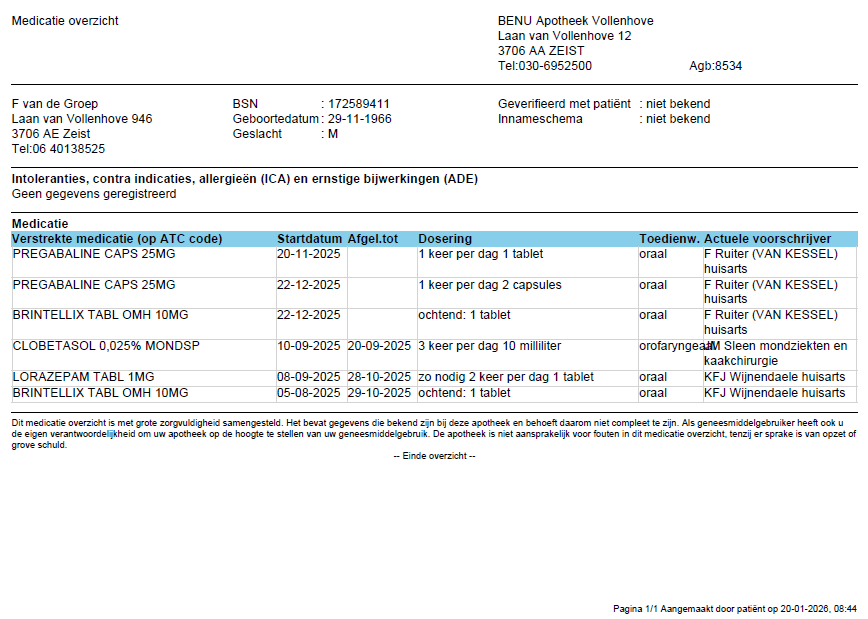Viewport: 868px width, 619px height.
Task: Select the pharmacy name "BENU Apotheek Vollenhove"
Action: [x=575, y=21]
